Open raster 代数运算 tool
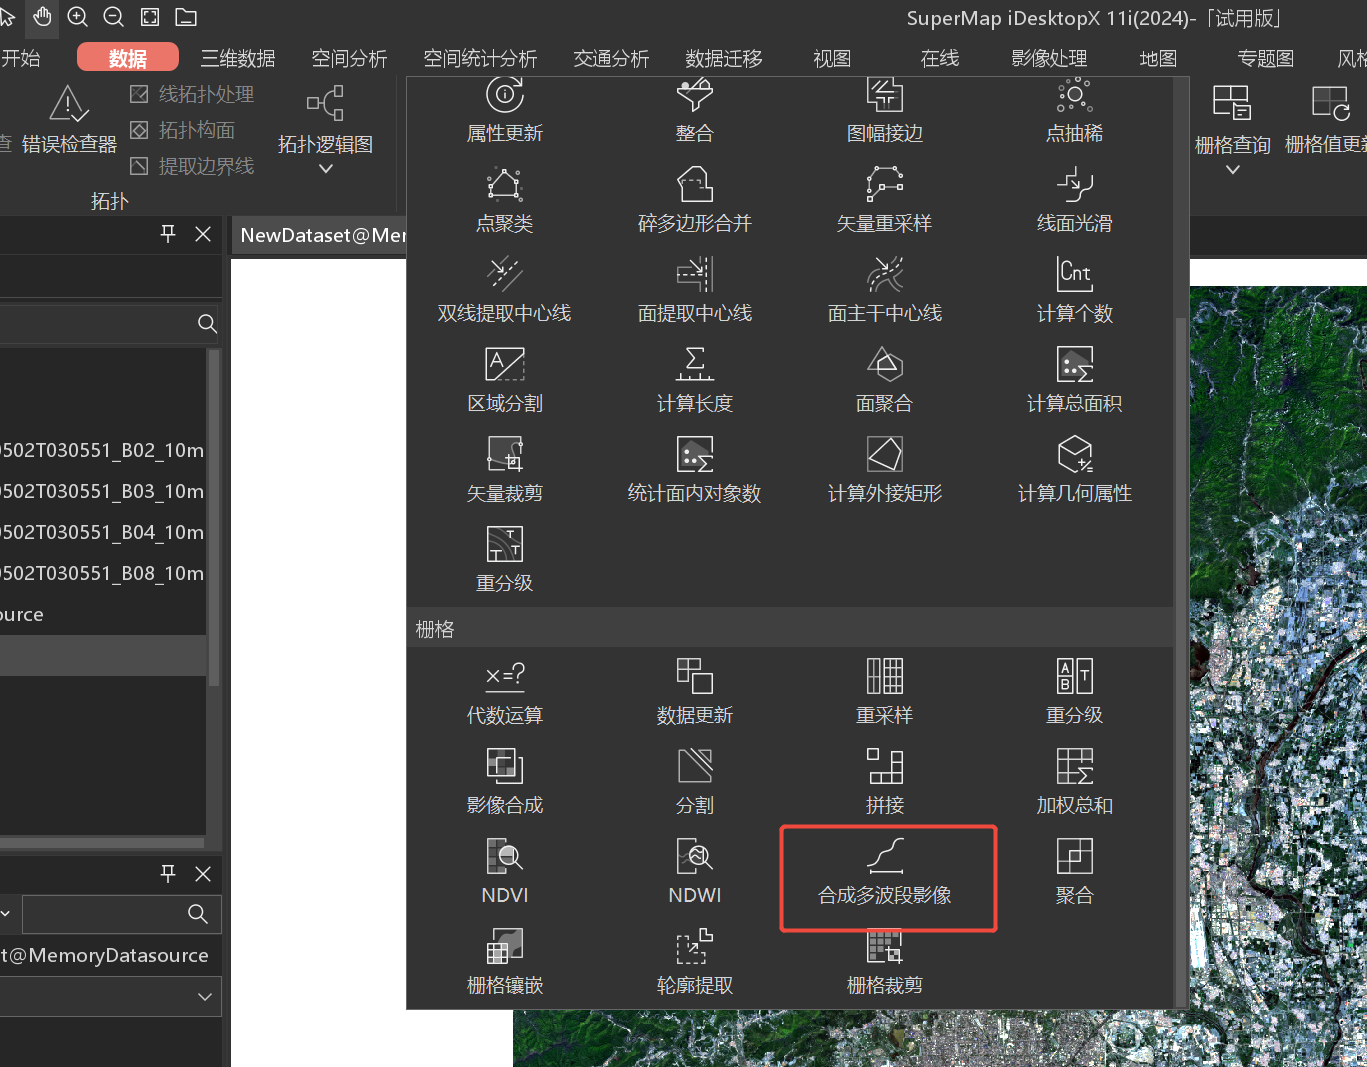The width and height of the screenshot is (1367, 1067). click(x=505, y=693)
